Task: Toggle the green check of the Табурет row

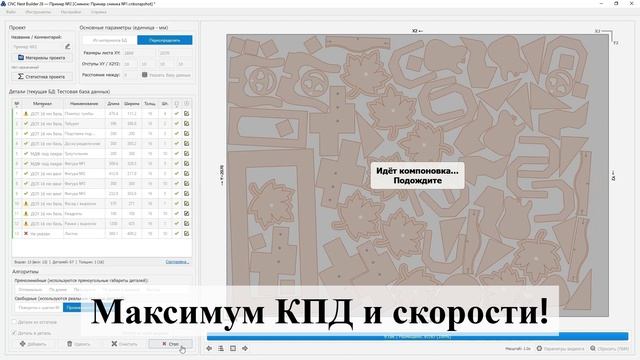Action: coord(177,124)
